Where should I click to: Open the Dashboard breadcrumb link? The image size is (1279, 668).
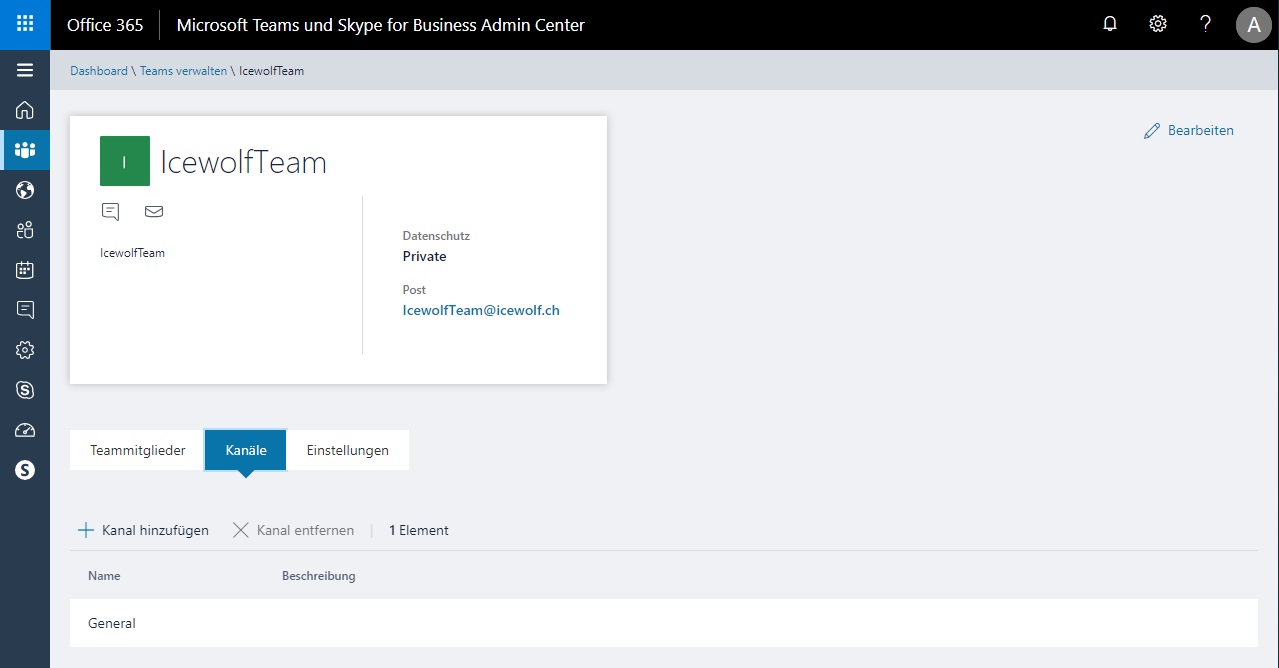tap(99, 71)
